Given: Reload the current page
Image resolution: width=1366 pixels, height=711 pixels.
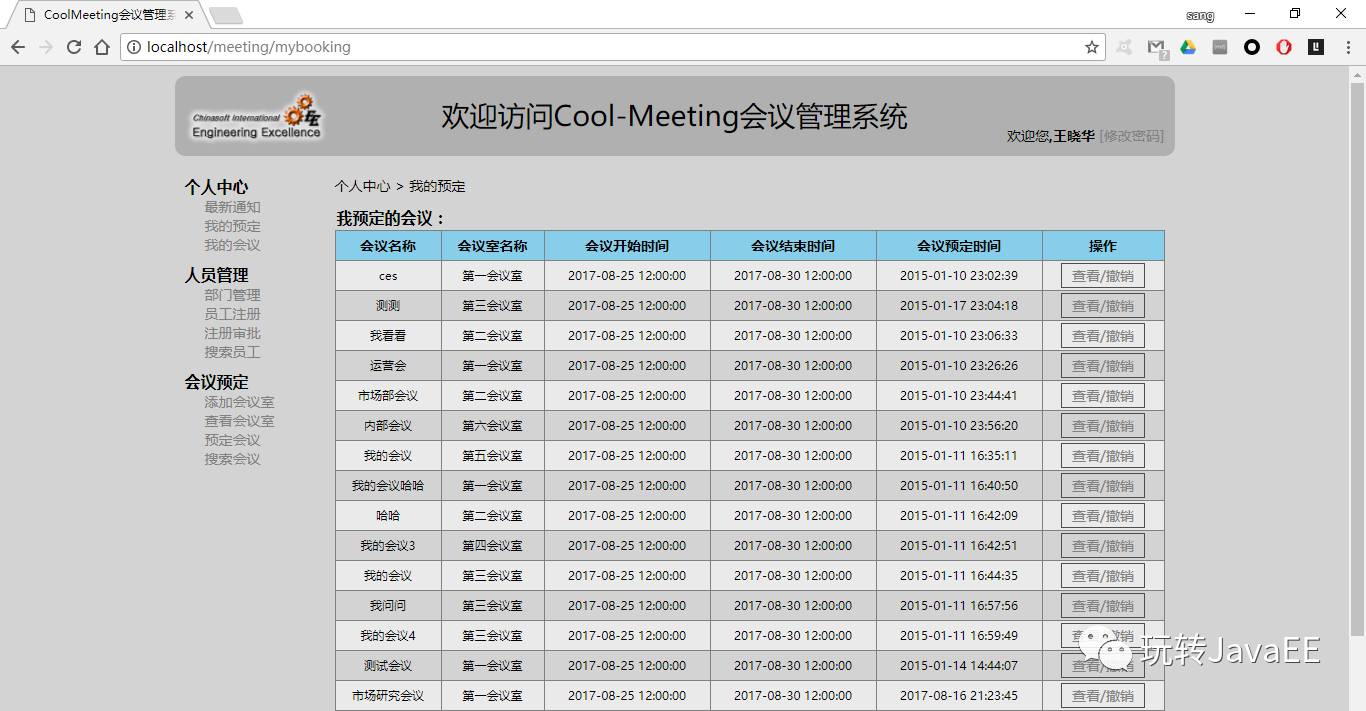Looking at the screenshot, I should click(73, 47).
